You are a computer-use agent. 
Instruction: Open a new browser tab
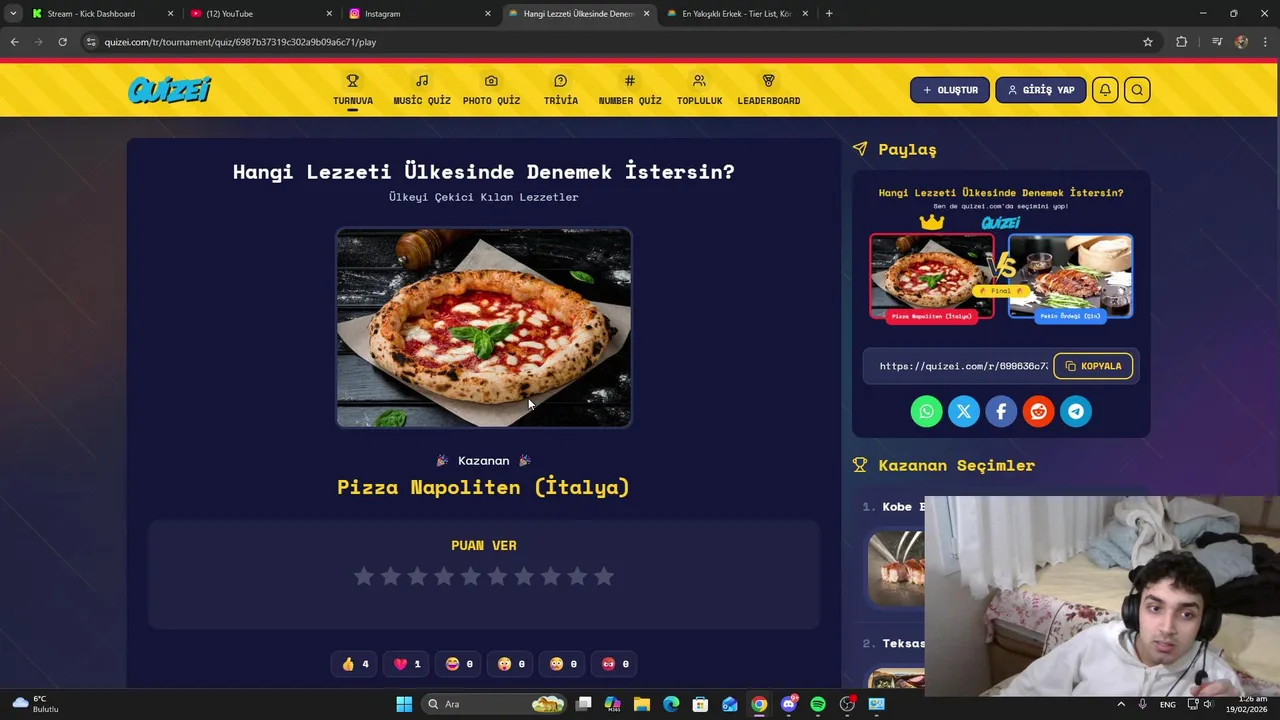(x=829, y=14)
